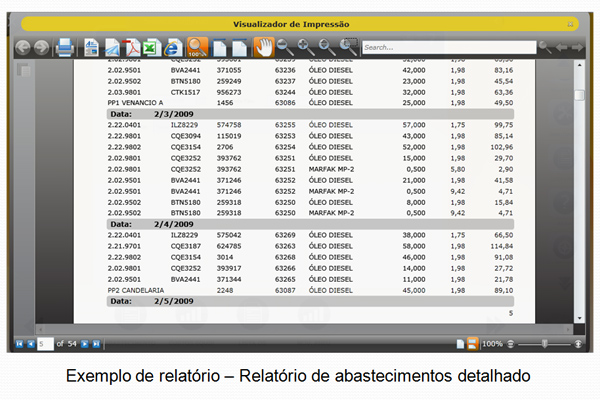Toggle single page view in status bar
Screen dimensions: 600x400
(460, 344)
